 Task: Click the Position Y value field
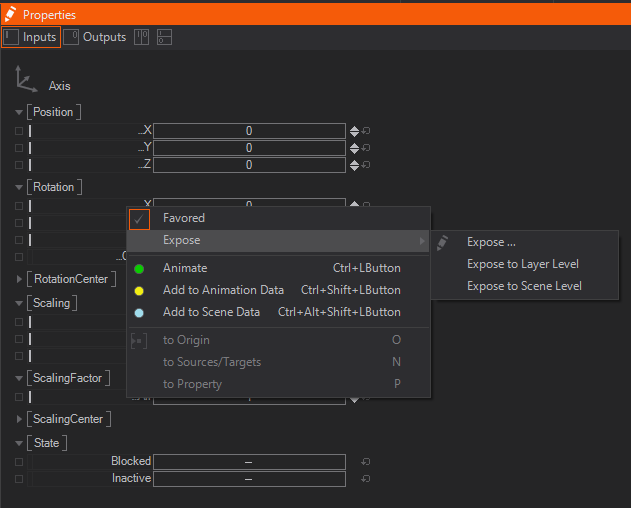[x=248, y=148]
